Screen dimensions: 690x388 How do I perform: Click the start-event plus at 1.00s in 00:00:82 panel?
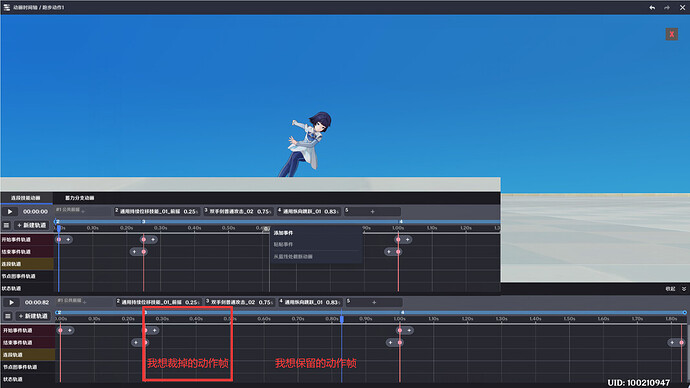tap(409, 330)
